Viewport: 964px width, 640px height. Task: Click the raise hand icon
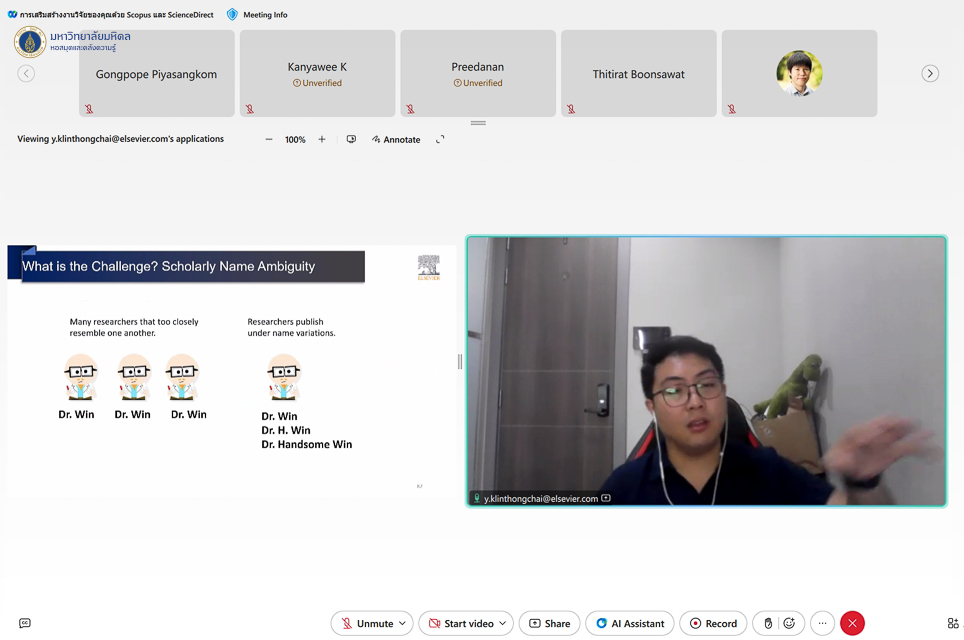[768, 623]
